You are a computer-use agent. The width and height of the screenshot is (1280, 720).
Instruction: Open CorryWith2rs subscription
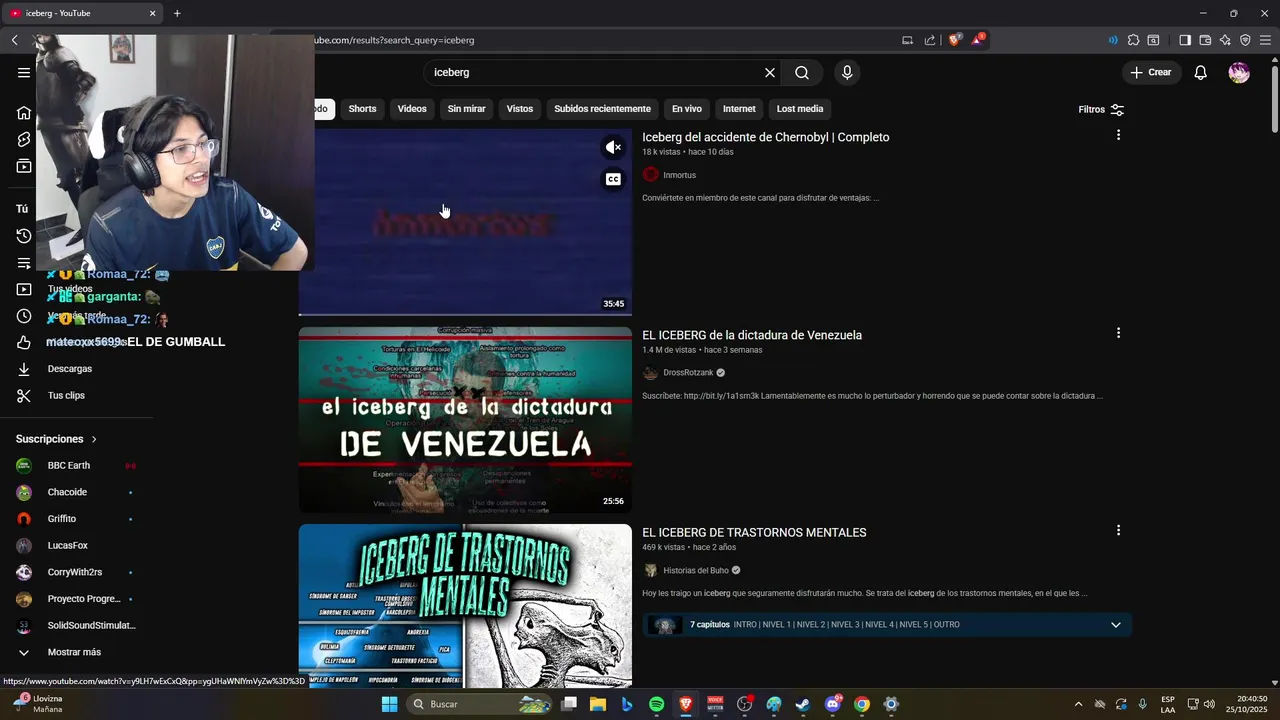(76, 572)
